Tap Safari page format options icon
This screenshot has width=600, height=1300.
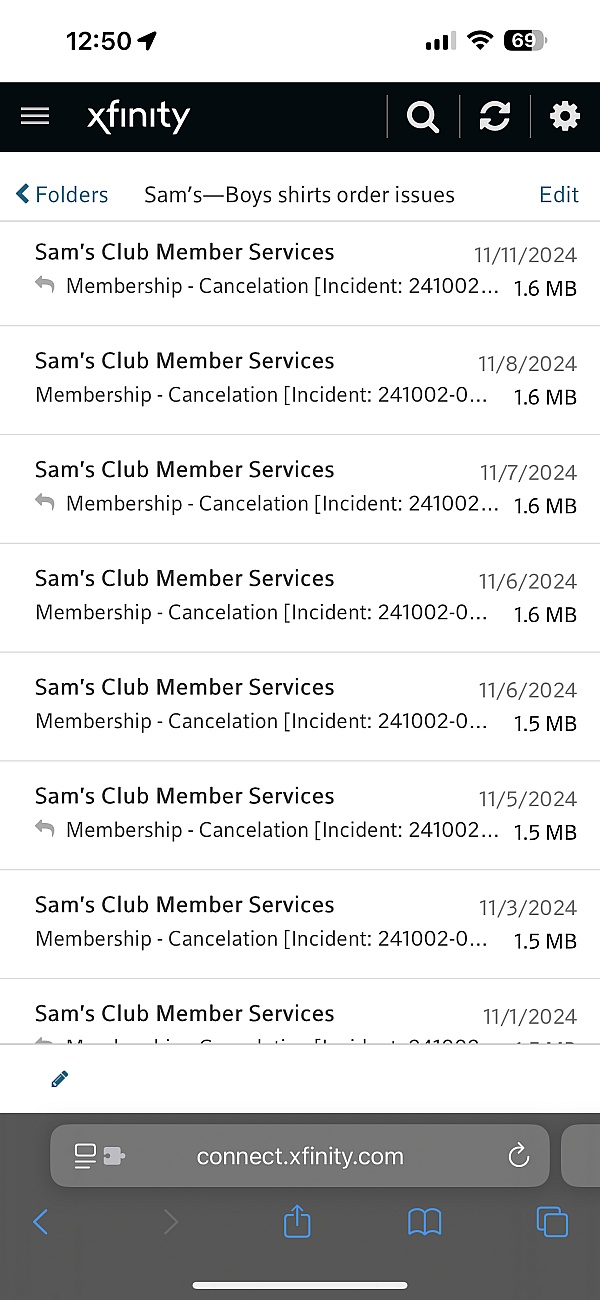point(99,1157)
